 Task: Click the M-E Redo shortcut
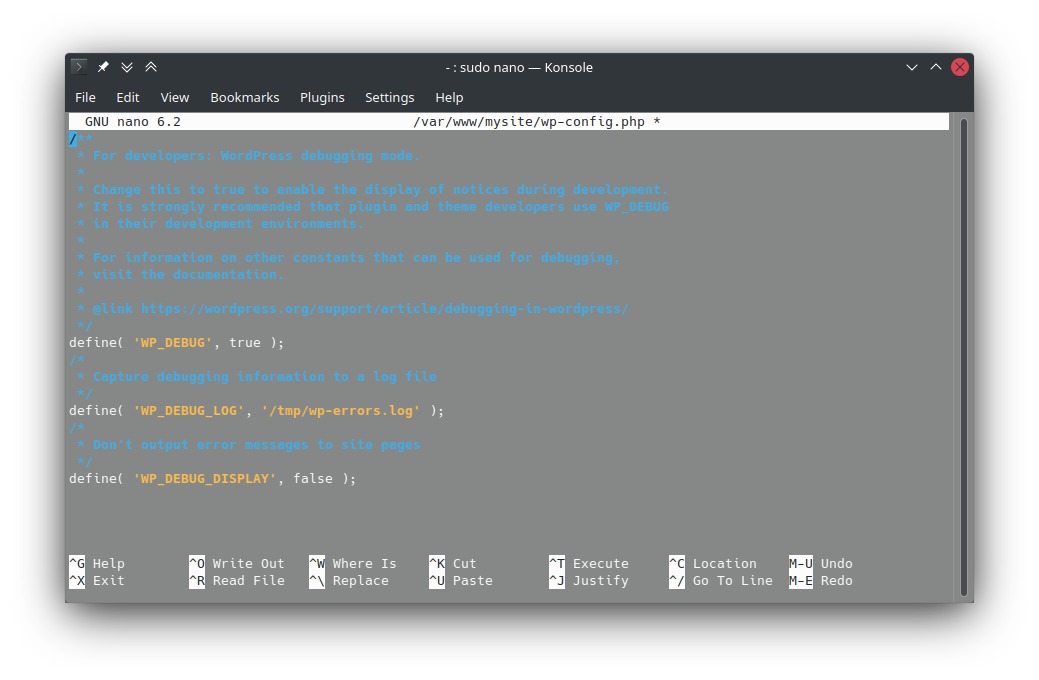(x=820, y=581)
